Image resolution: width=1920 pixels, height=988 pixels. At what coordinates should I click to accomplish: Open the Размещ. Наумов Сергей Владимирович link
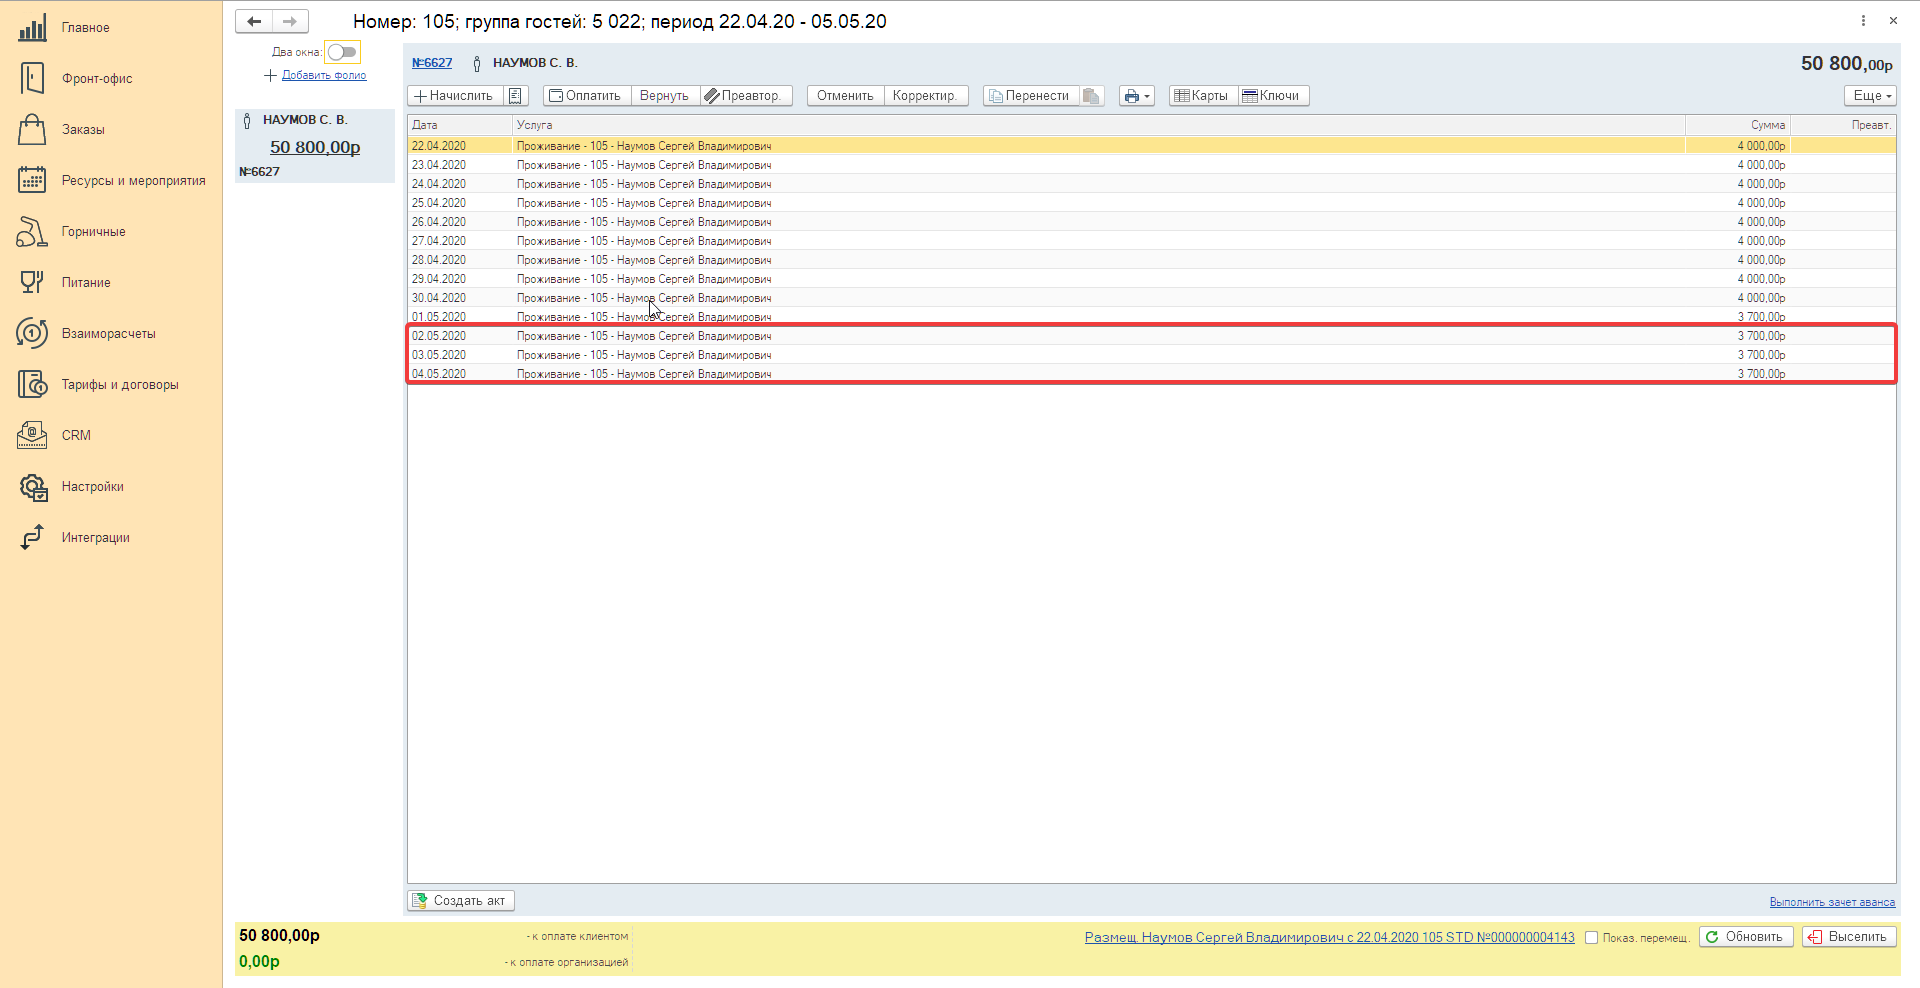tap(1329, 938)
